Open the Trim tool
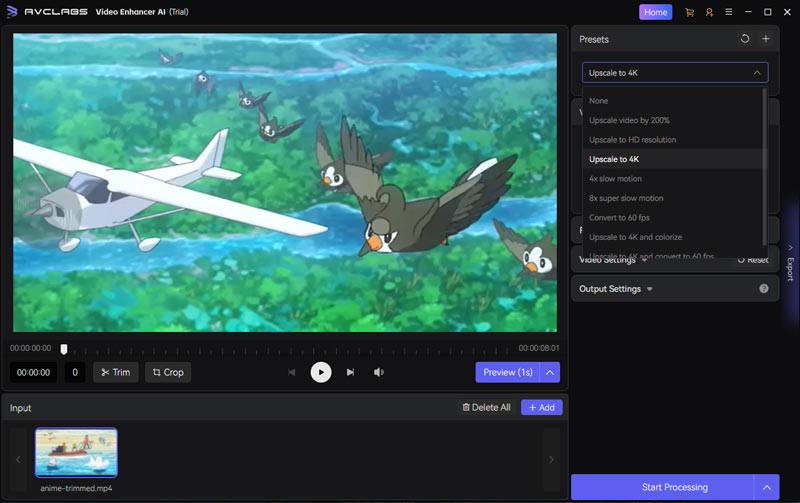The width and height of the screenshot is (800, 503). pyautogui.click(x=116, y=372)
